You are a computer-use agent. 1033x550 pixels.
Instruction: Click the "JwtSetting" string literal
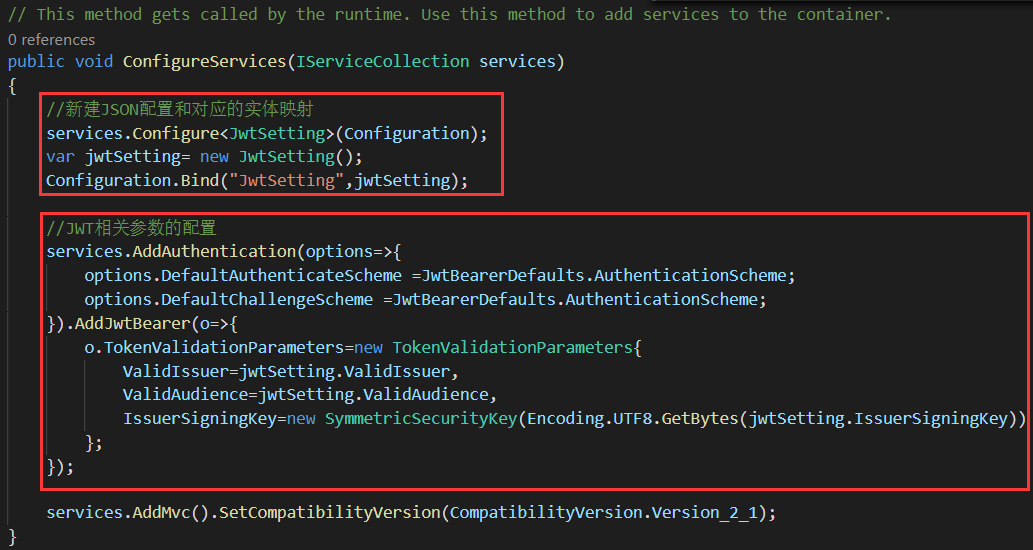point(287,180)
